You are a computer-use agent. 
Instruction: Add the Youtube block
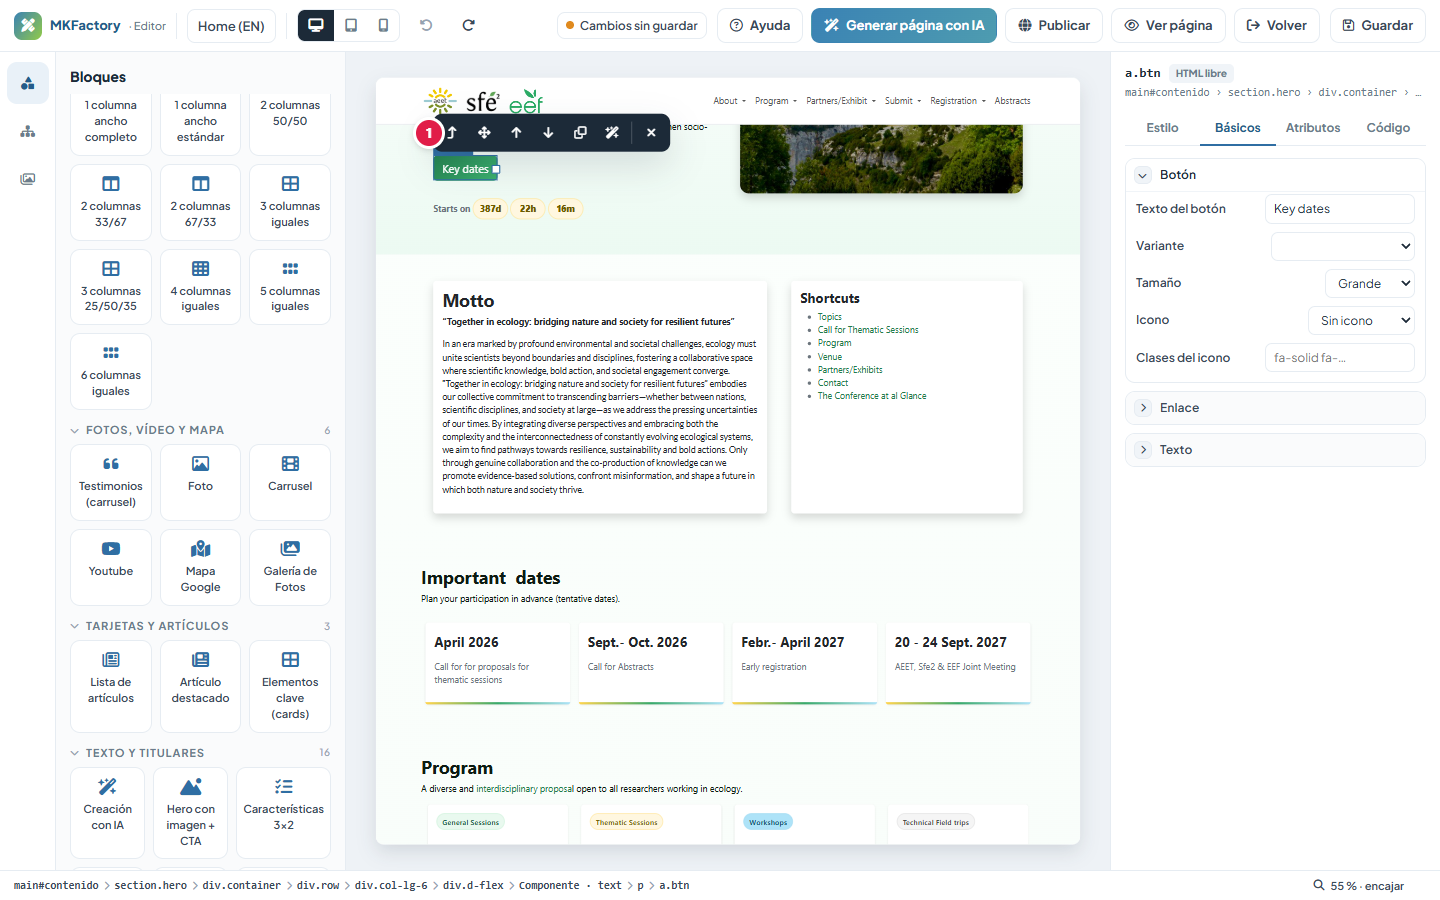point(111,567)
